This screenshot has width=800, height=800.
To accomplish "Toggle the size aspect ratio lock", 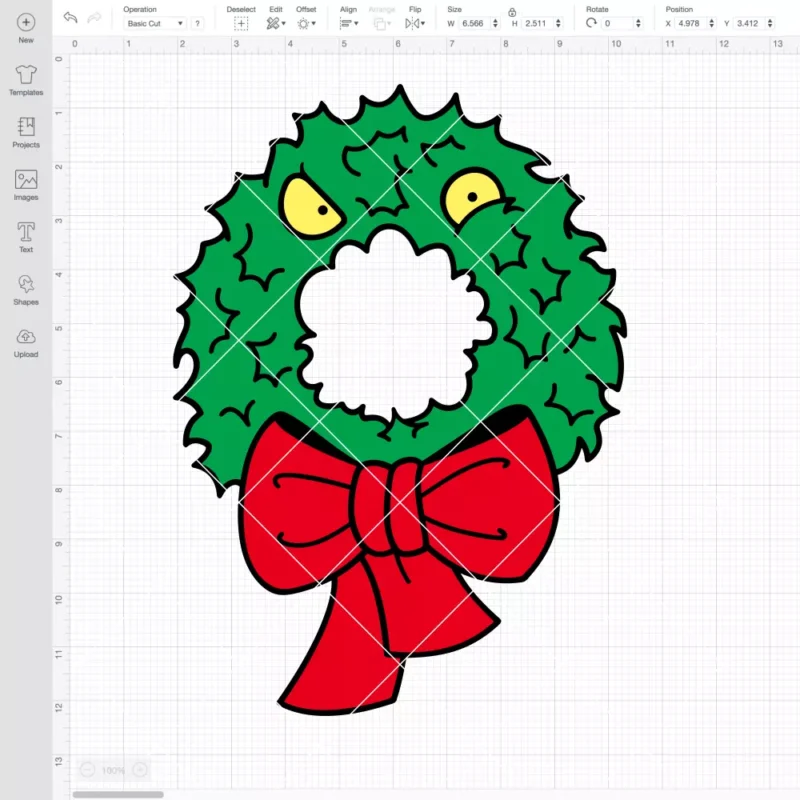I will coord(512,12).
